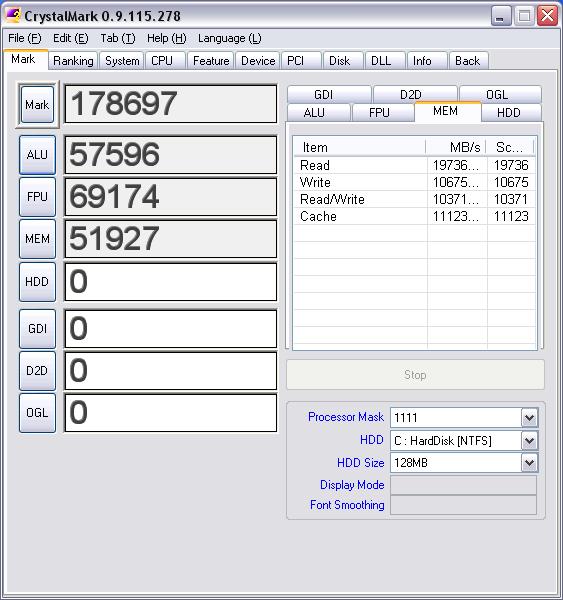The width and height of the screenshot is (563, 600).
Task: Switch to the Ranking tab
Action: [x=73, y=61]
